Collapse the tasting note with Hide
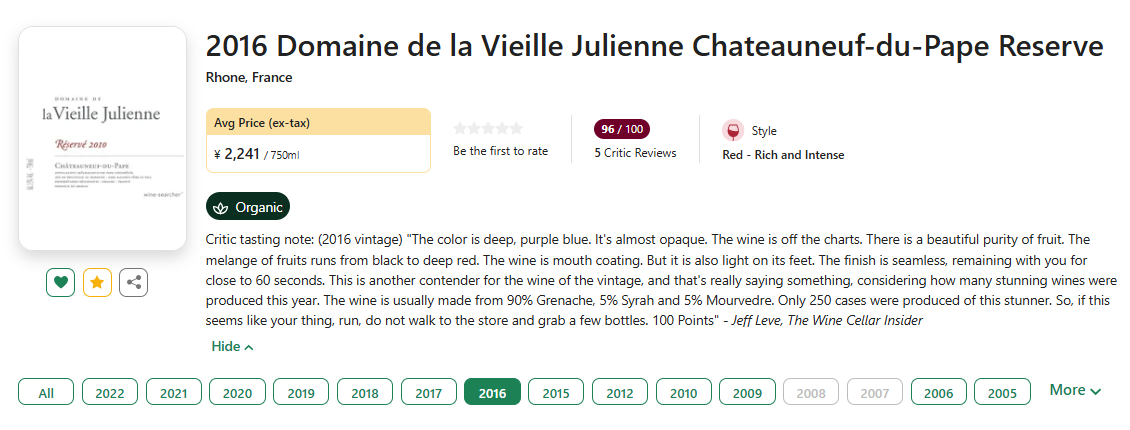The width and height of the screenshot is (1130, 430). coord(232,346)
